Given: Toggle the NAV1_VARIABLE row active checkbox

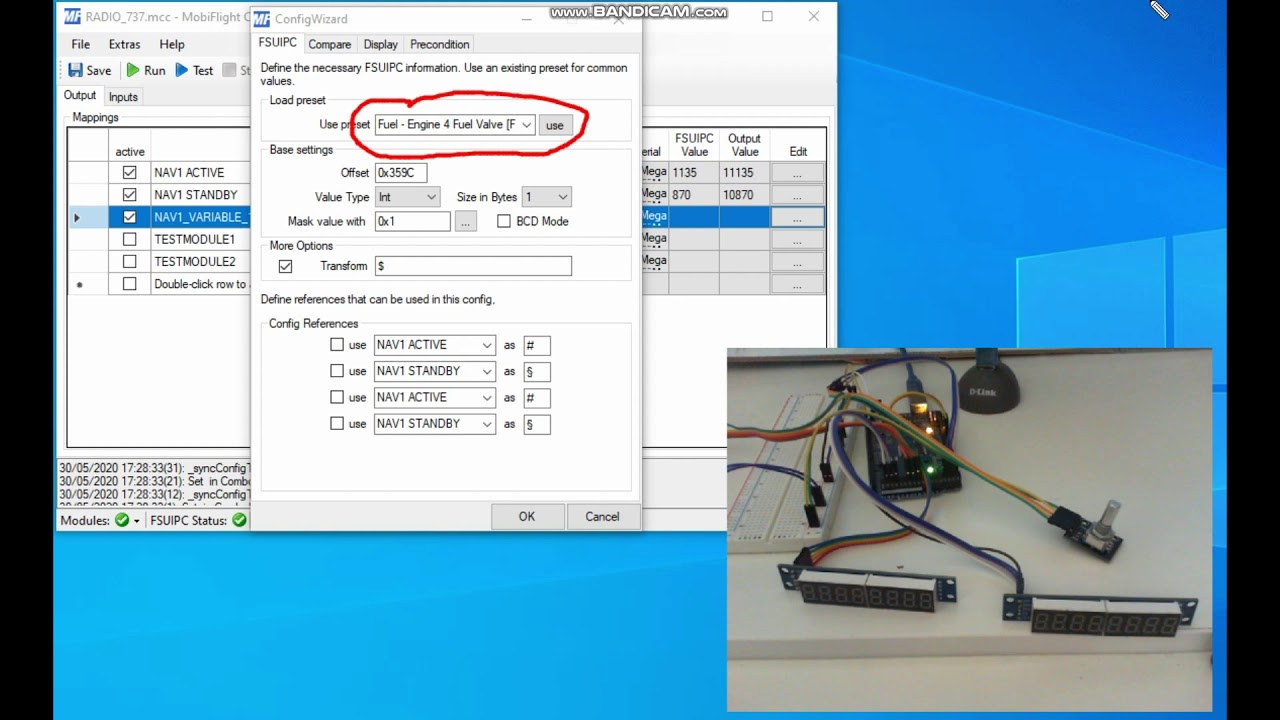Looking at the screenshot, I should pyautogui.click(x=129, y=216).
